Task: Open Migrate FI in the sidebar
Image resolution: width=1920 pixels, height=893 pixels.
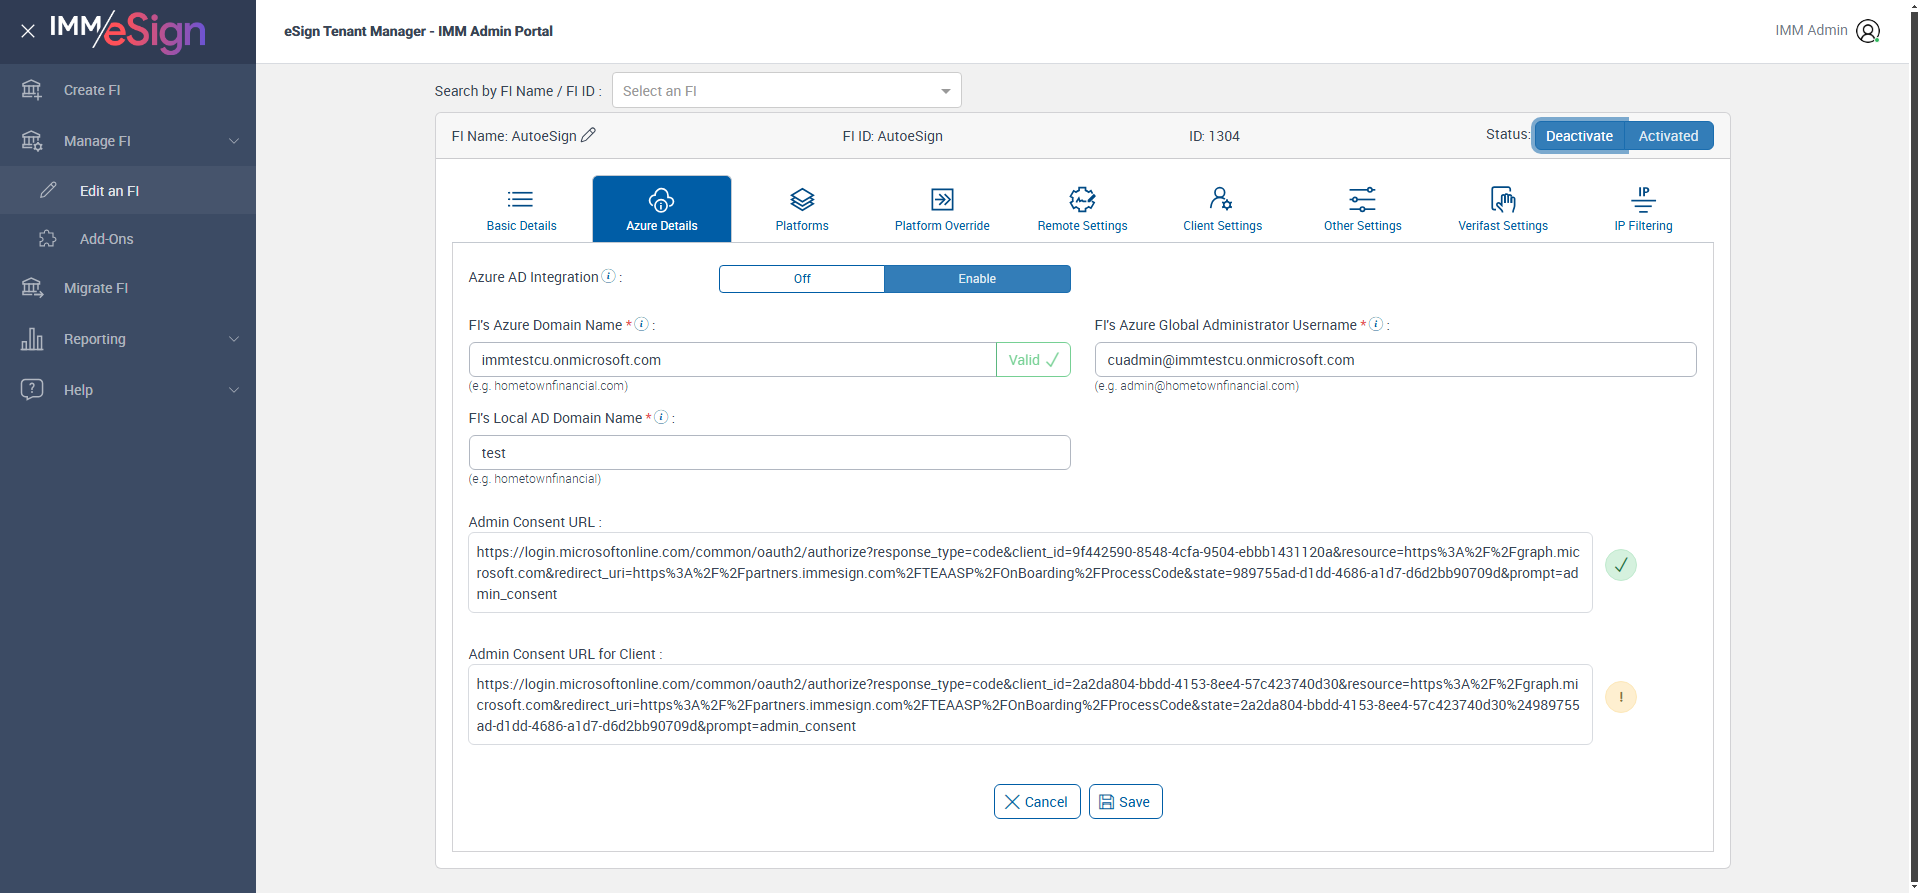Action: tap(128, 288)
